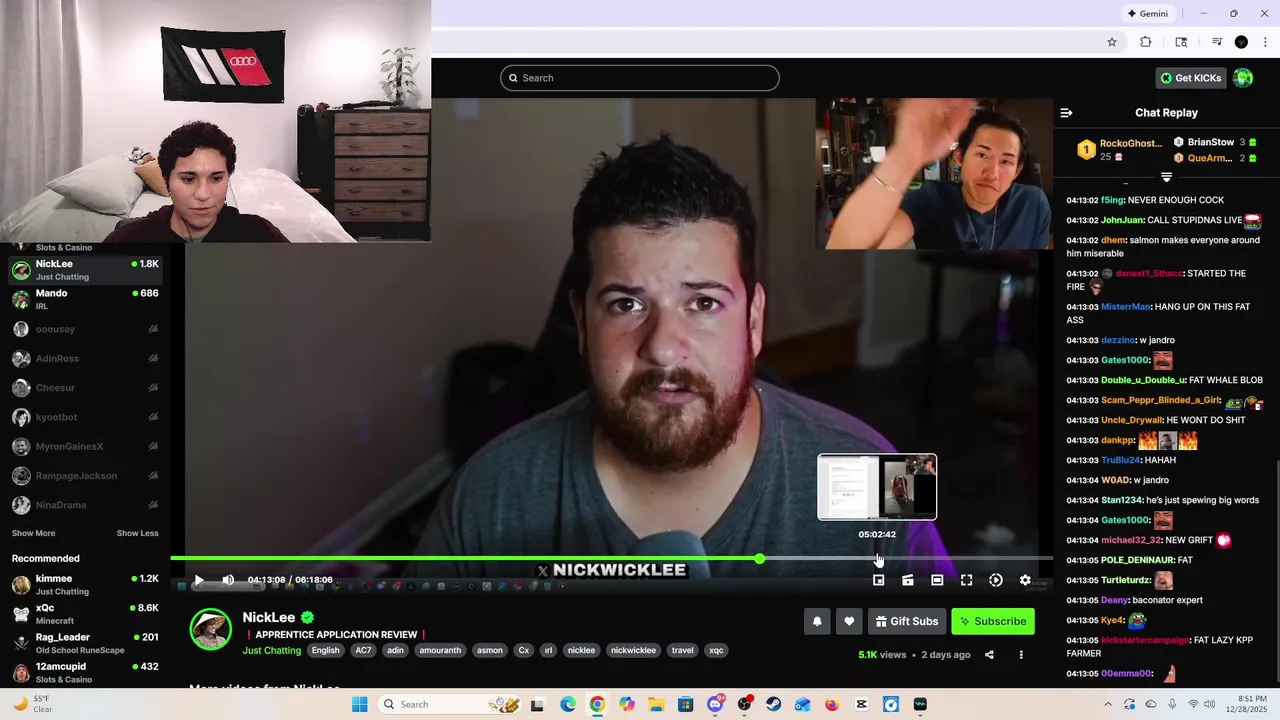Open Mando channel in sidebar
Viewport: 1280px width, 720px height.
(85, 299)
